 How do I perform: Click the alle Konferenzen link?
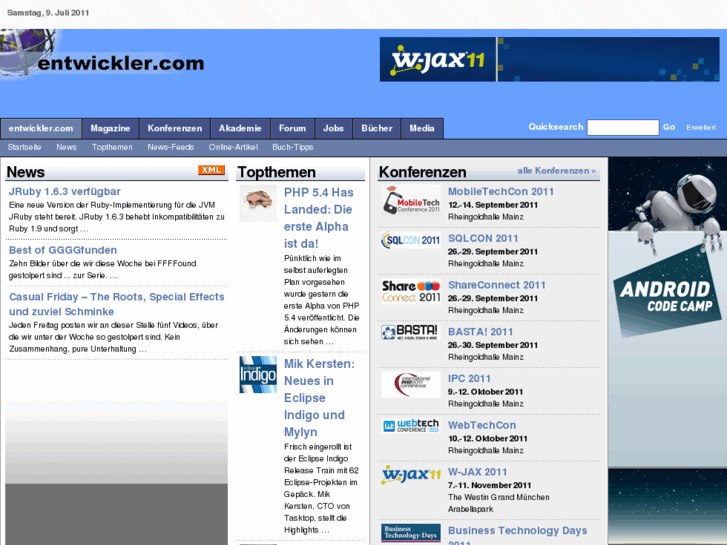click(556, 171)
